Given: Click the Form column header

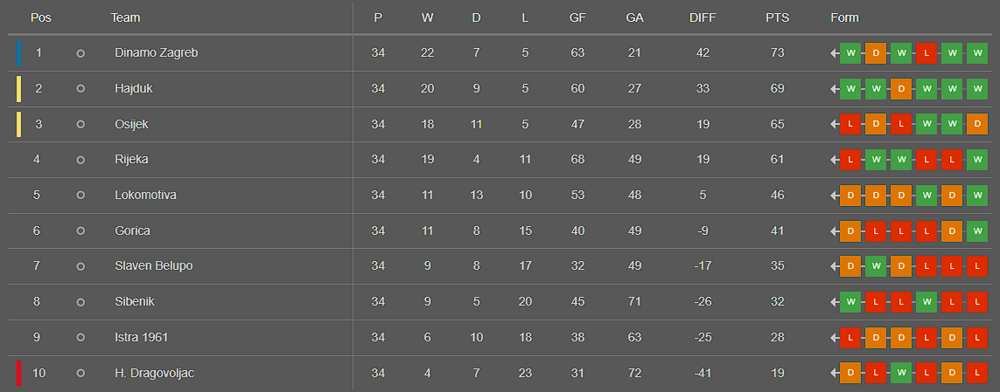Looking at the screenshot, I should click(844, 18).
